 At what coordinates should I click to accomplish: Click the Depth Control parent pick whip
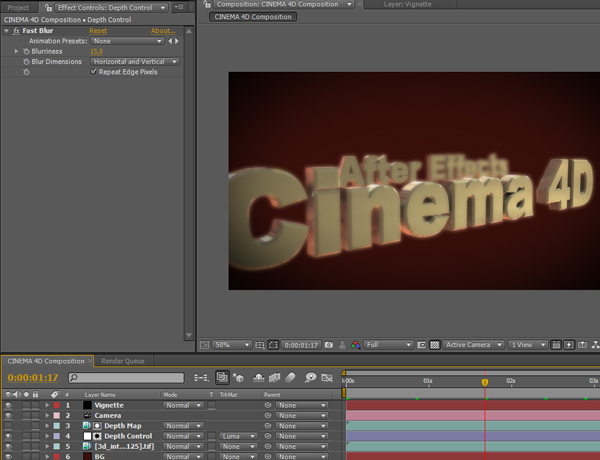[268, 436]
